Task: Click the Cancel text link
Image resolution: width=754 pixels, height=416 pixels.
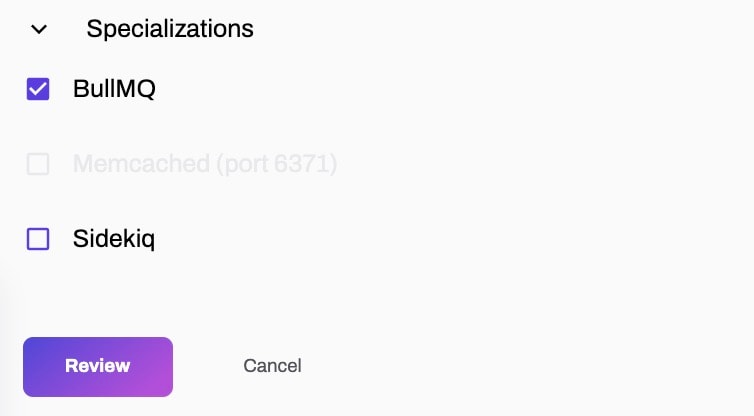Action: (x=272, y=366)
